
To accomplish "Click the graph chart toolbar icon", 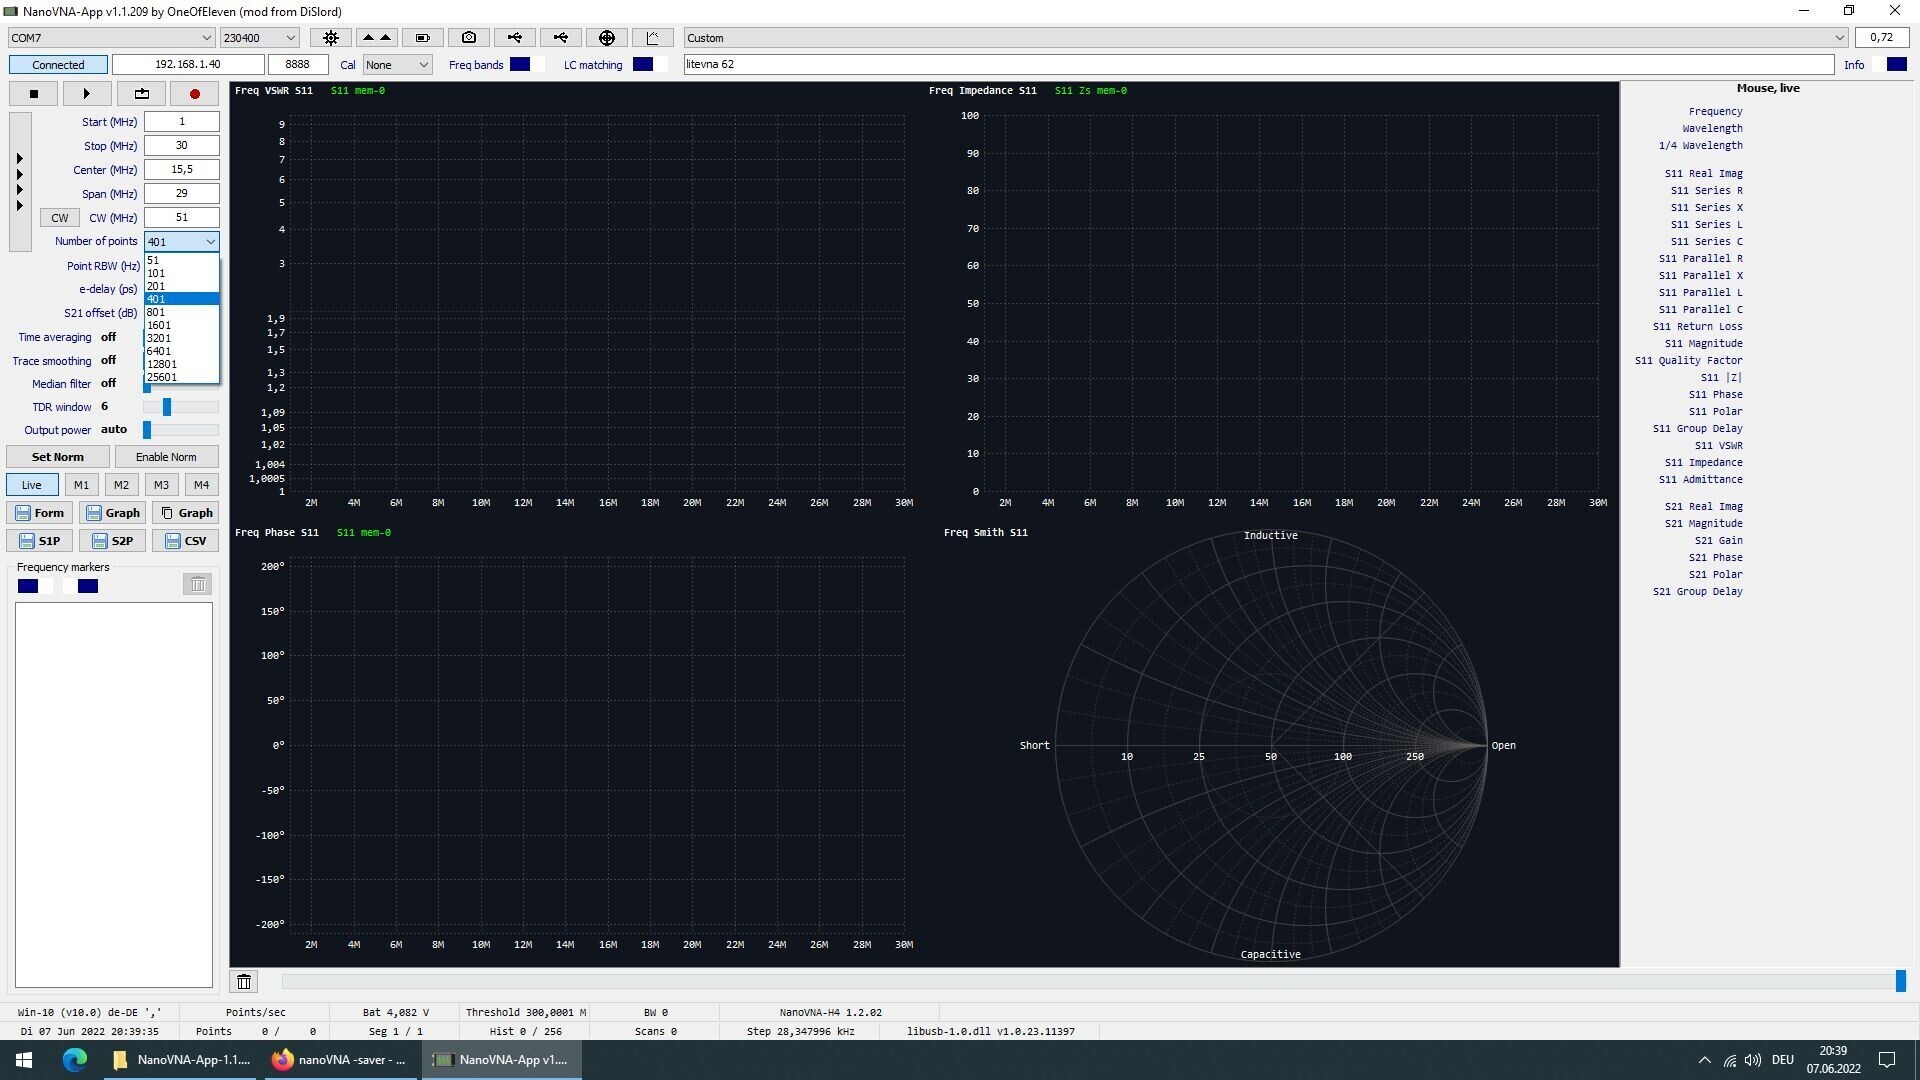I will pos(653,38).
